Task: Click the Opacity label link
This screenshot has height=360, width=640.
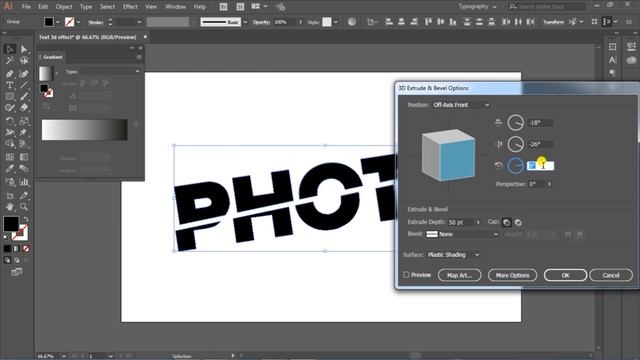Action: click(261, 22)
